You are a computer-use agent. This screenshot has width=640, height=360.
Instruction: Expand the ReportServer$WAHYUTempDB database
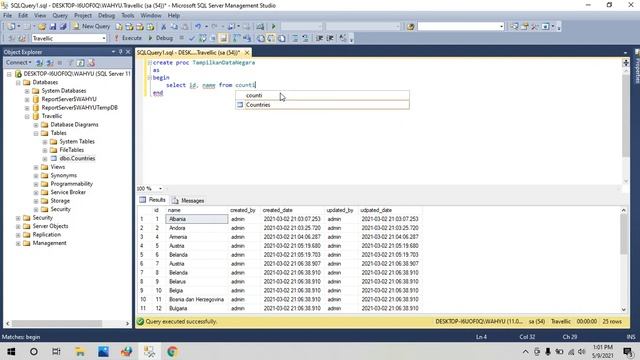coord(27,108)
